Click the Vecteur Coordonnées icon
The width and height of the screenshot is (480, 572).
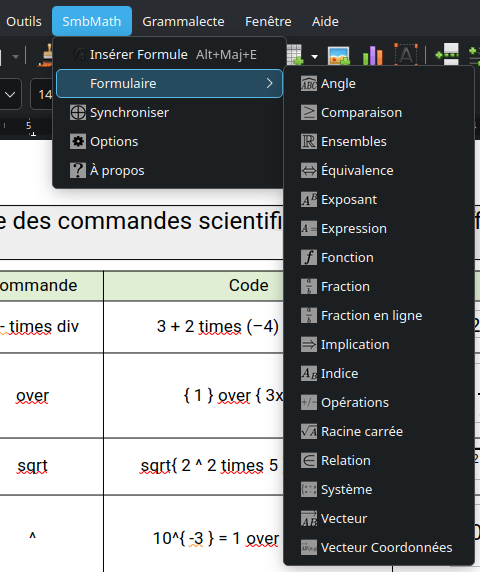(309, 548)
